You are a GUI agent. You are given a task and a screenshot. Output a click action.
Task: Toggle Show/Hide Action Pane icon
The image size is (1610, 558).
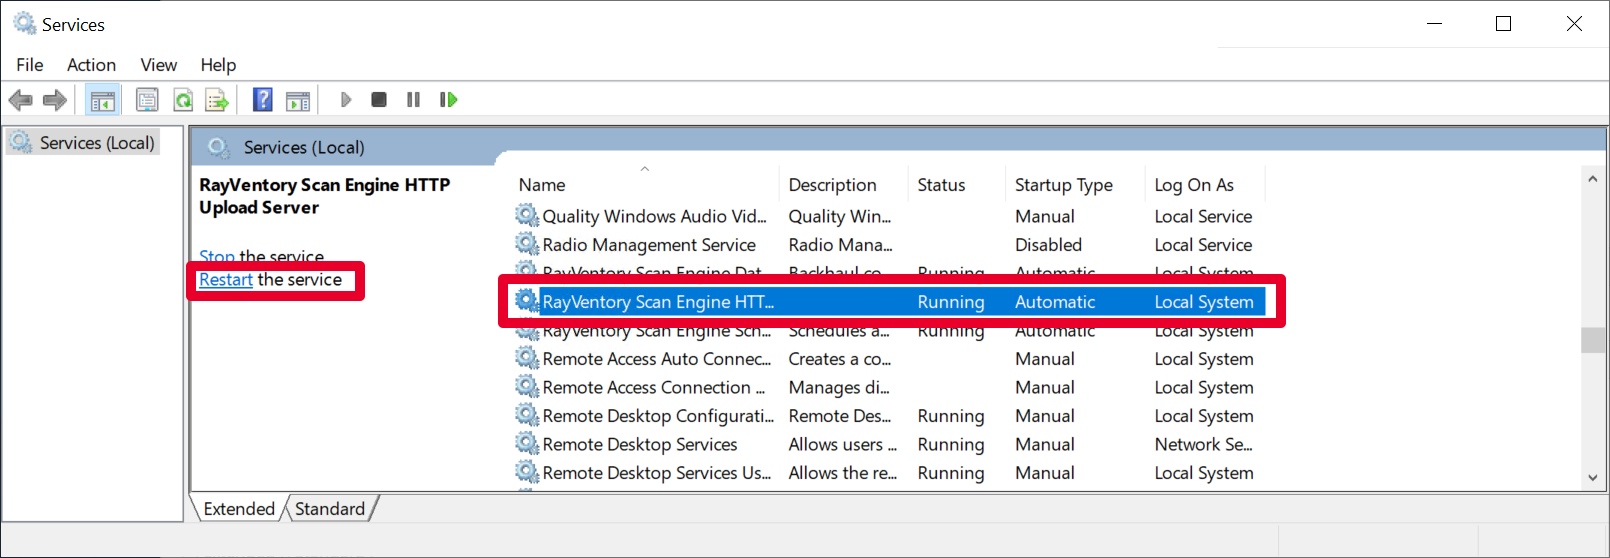[x=298, y=100]
